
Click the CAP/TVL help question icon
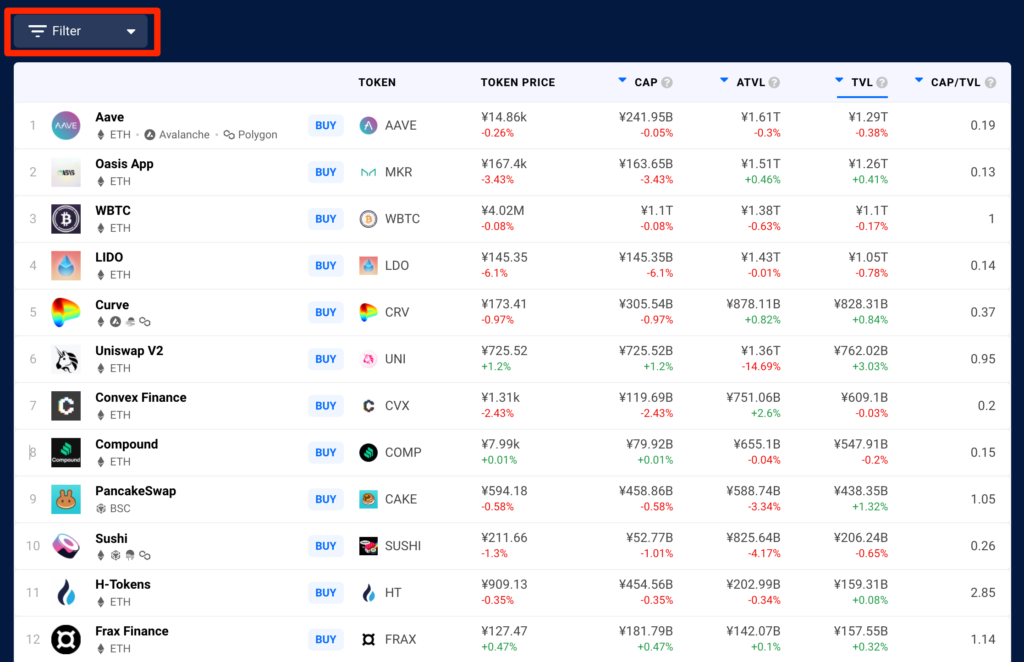[991, 82]
